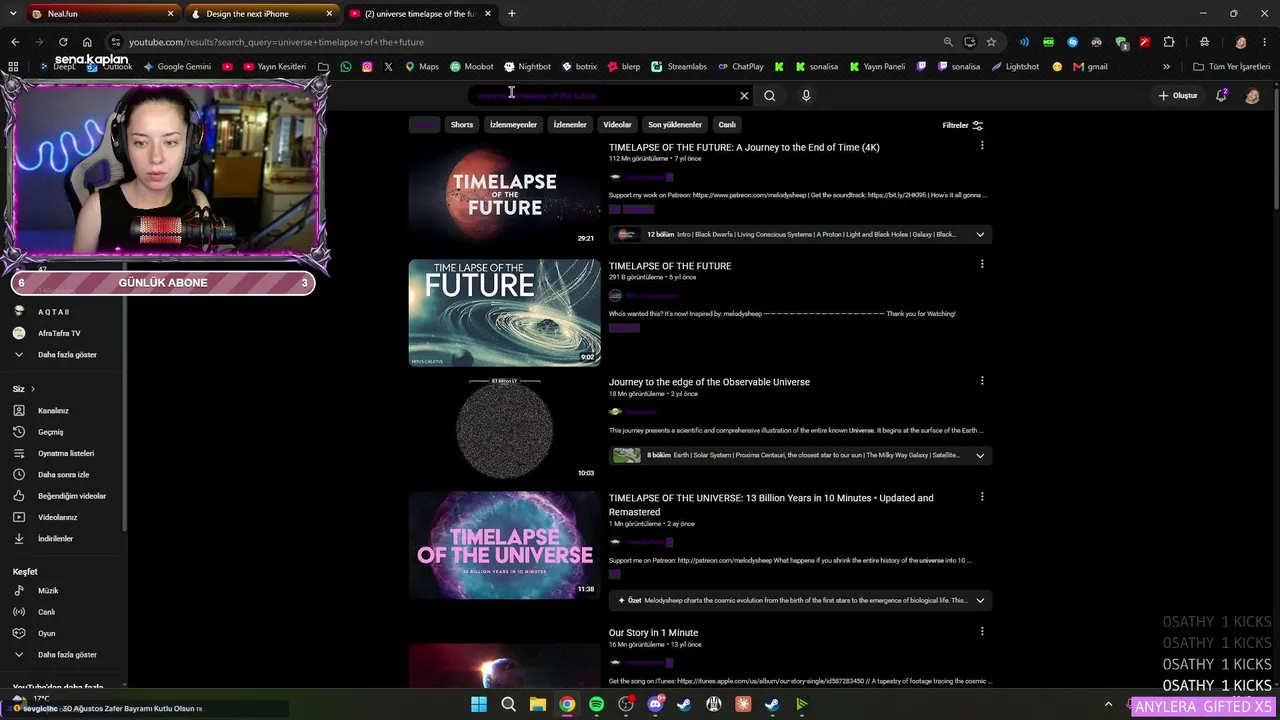Clear the YouTube search box text
Screen dimensions: 1280x720
tap(744, 96)
